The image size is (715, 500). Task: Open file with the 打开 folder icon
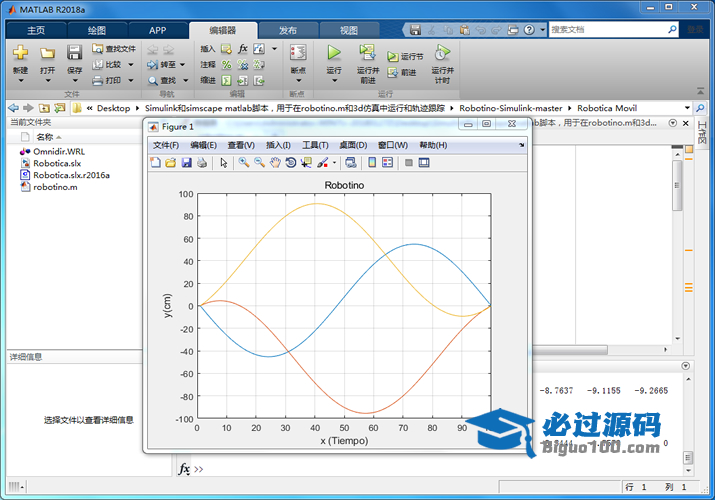pos(47,53)
